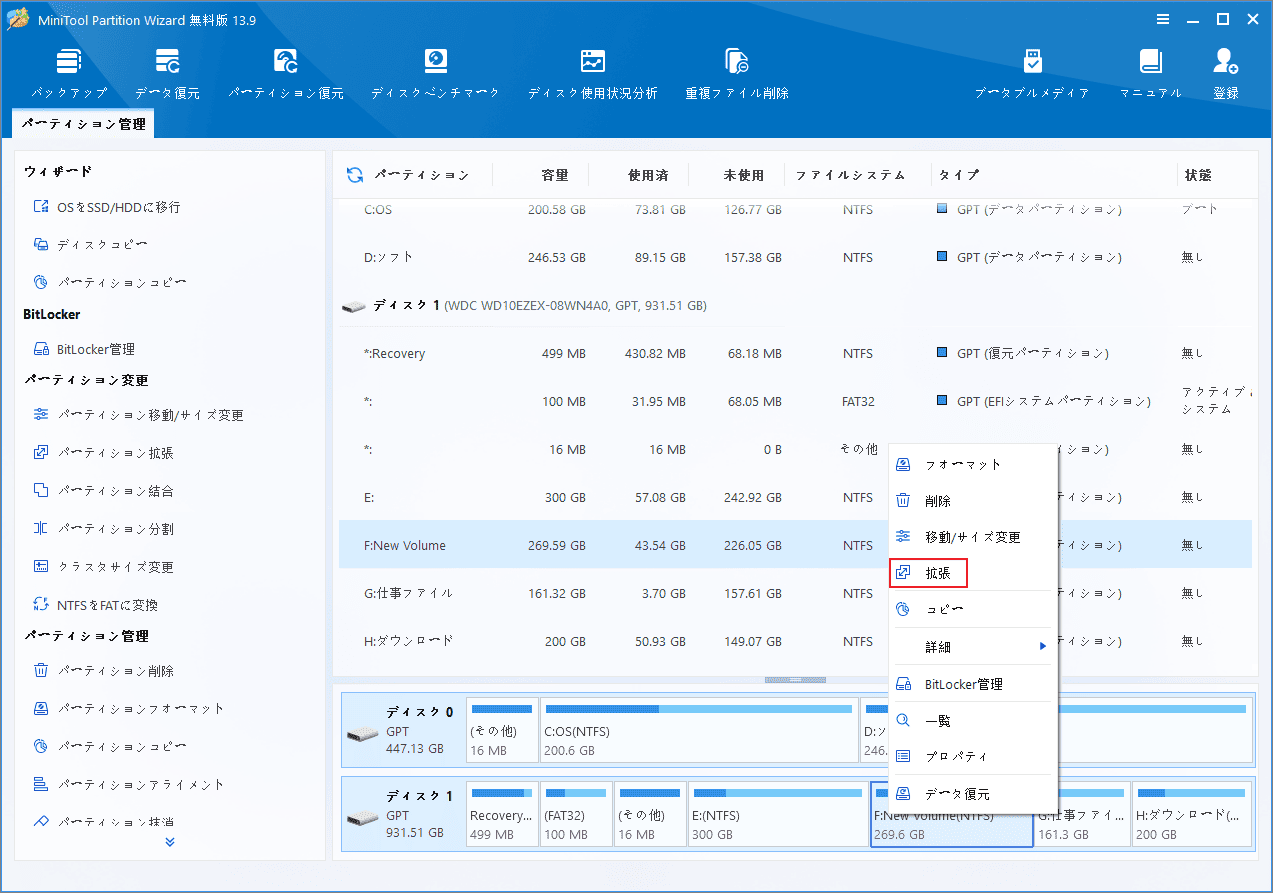Expand sidebar with double-chevron at bottom
Screen dimensions: 1273x893
click(170, 841)
